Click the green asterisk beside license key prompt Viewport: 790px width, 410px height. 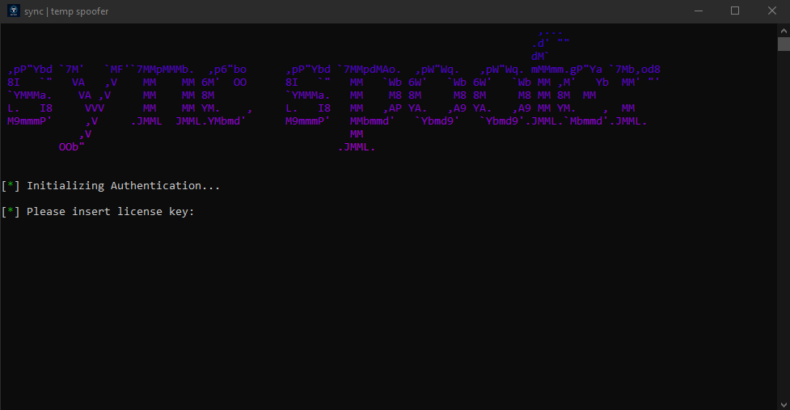10,212
